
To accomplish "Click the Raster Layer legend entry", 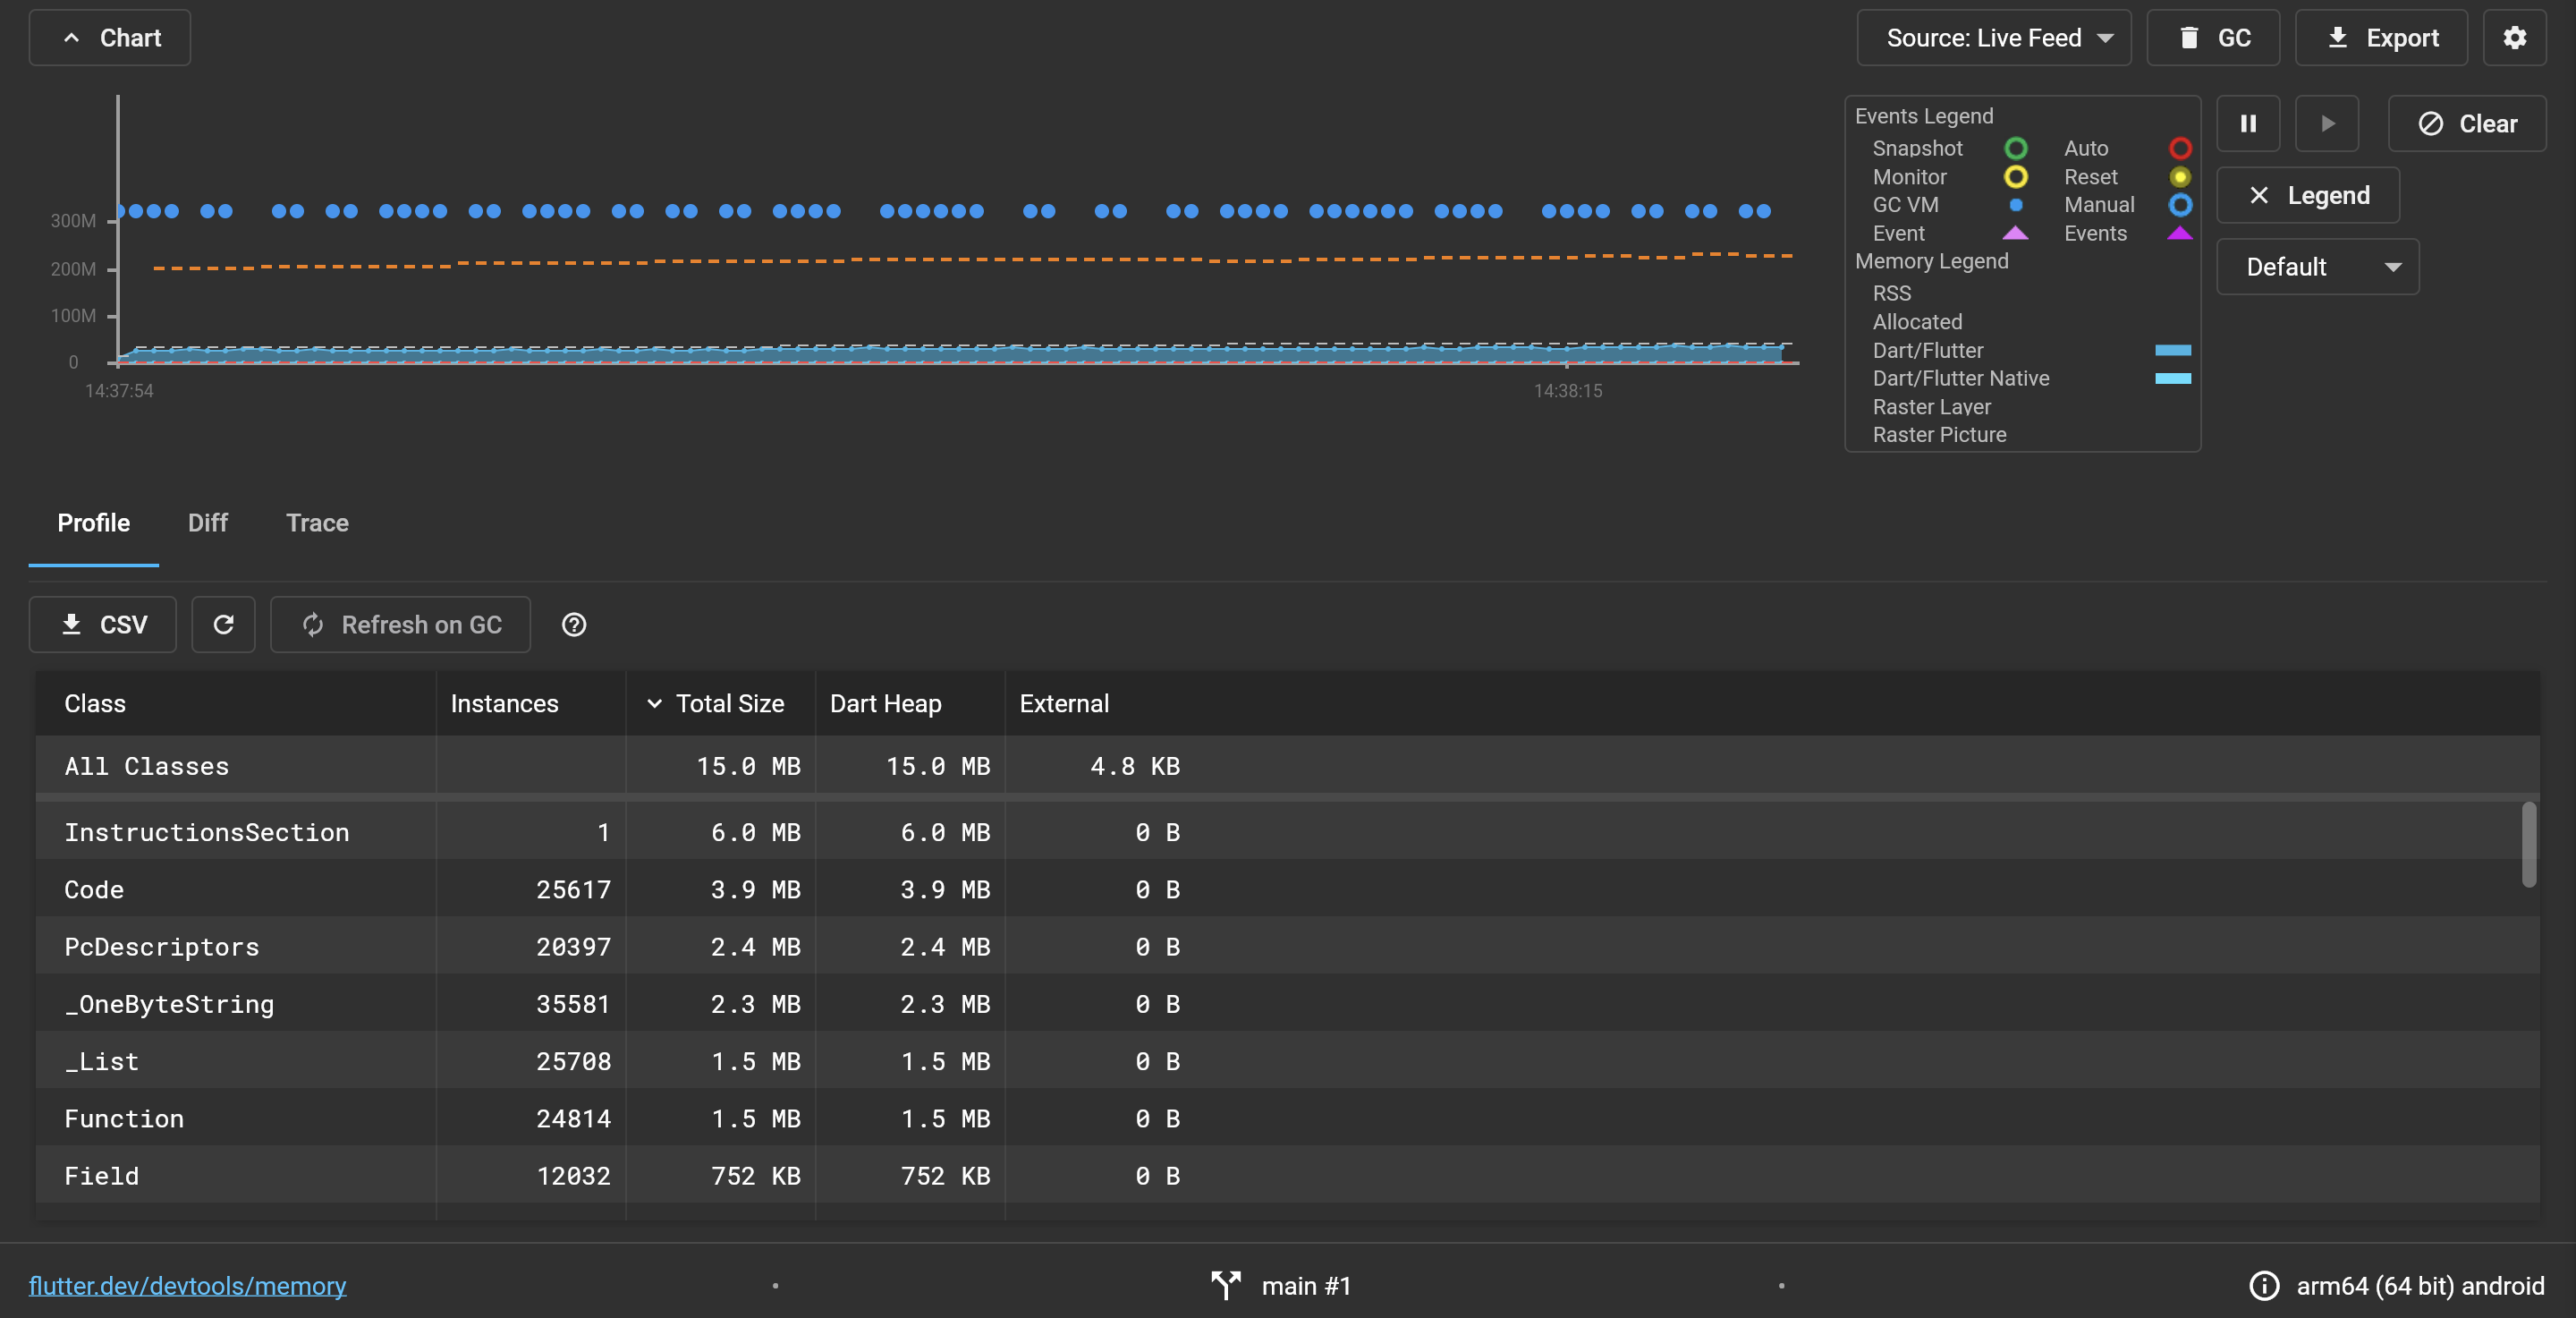I will click(1931, 407).
